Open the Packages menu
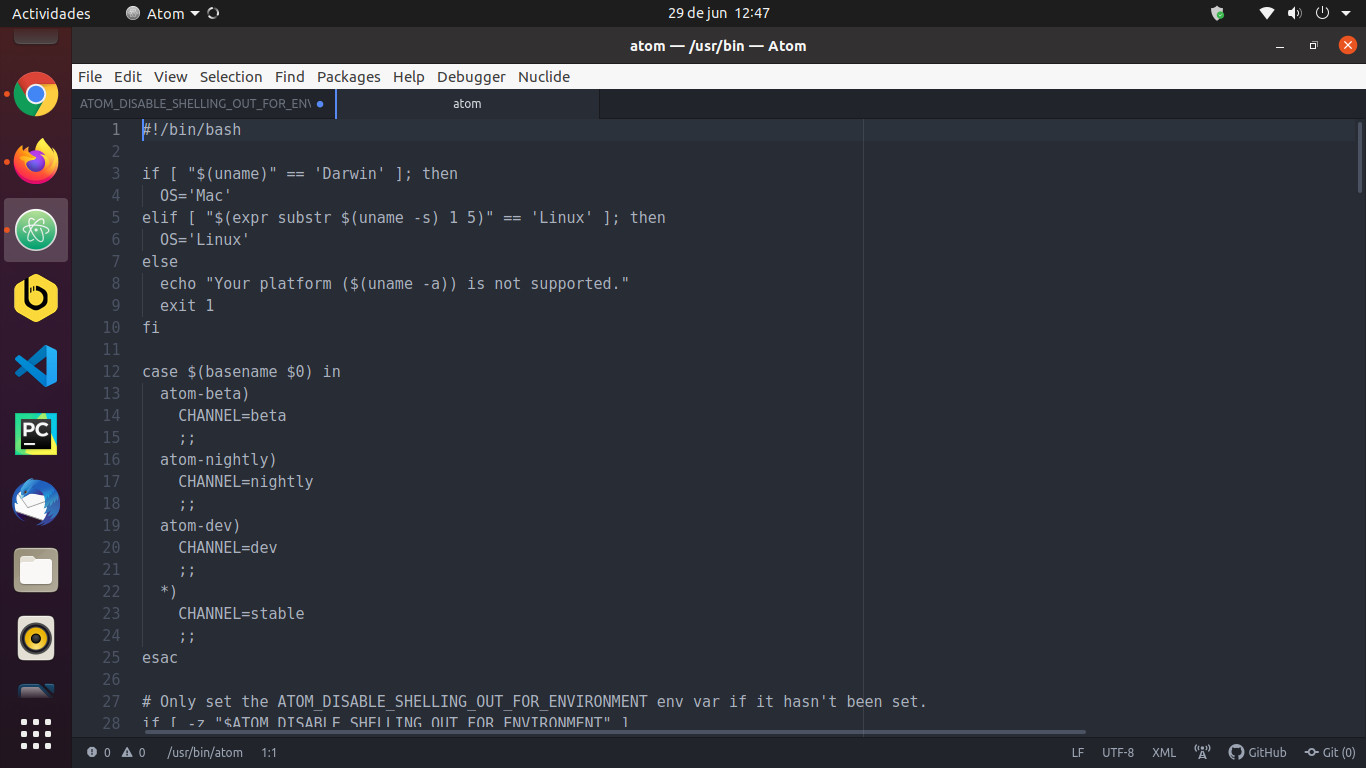 click(349, 77)
